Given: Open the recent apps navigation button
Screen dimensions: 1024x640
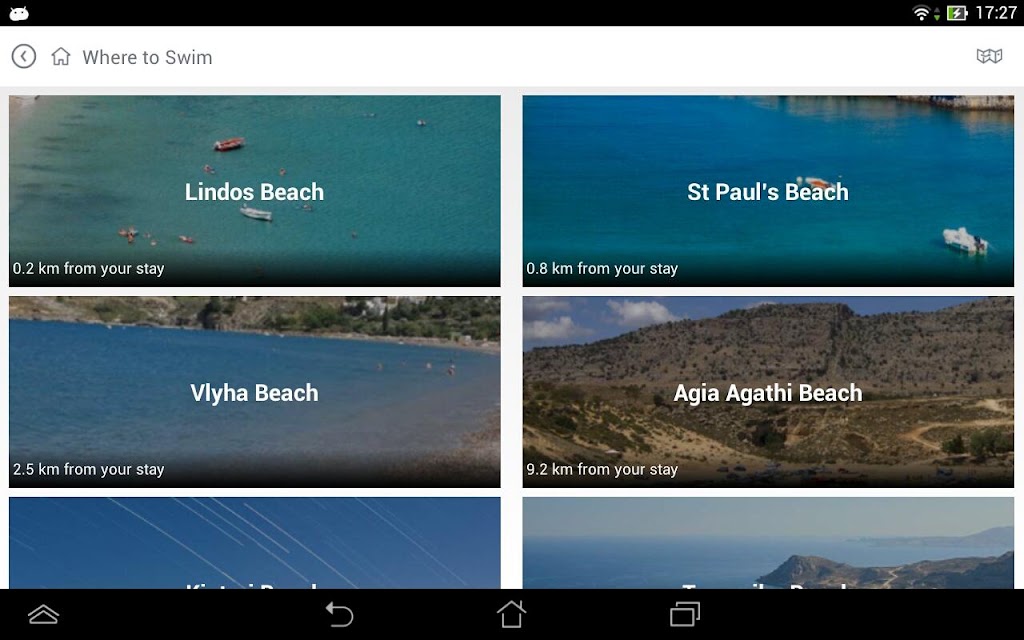Looking at the screenshot, I should point(684,615).
